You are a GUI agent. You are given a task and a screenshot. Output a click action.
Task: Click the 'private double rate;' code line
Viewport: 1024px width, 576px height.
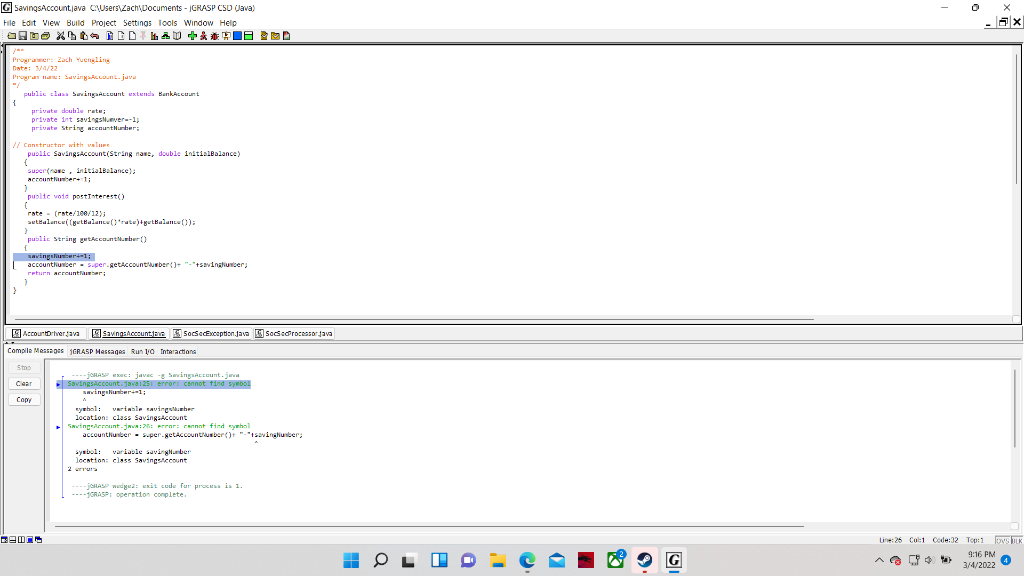pos(68,111)
